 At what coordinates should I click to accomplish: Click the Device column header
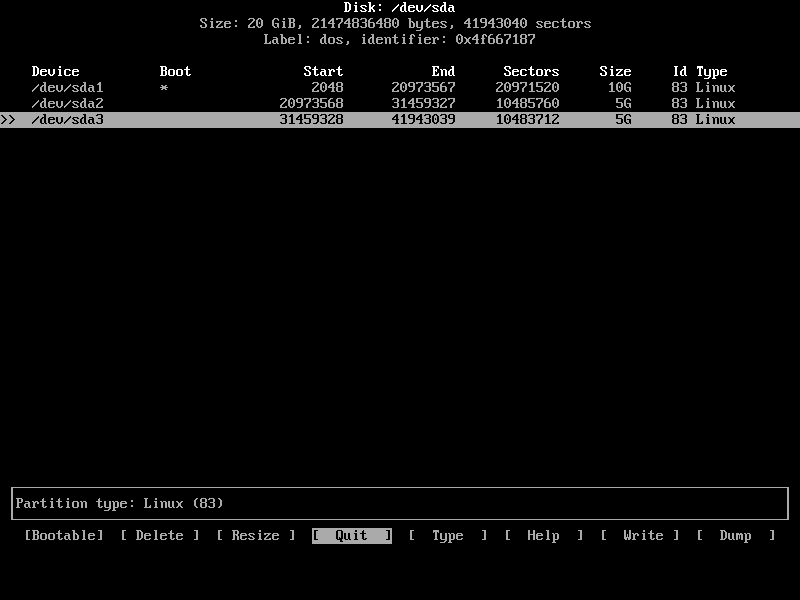(56, 71)
